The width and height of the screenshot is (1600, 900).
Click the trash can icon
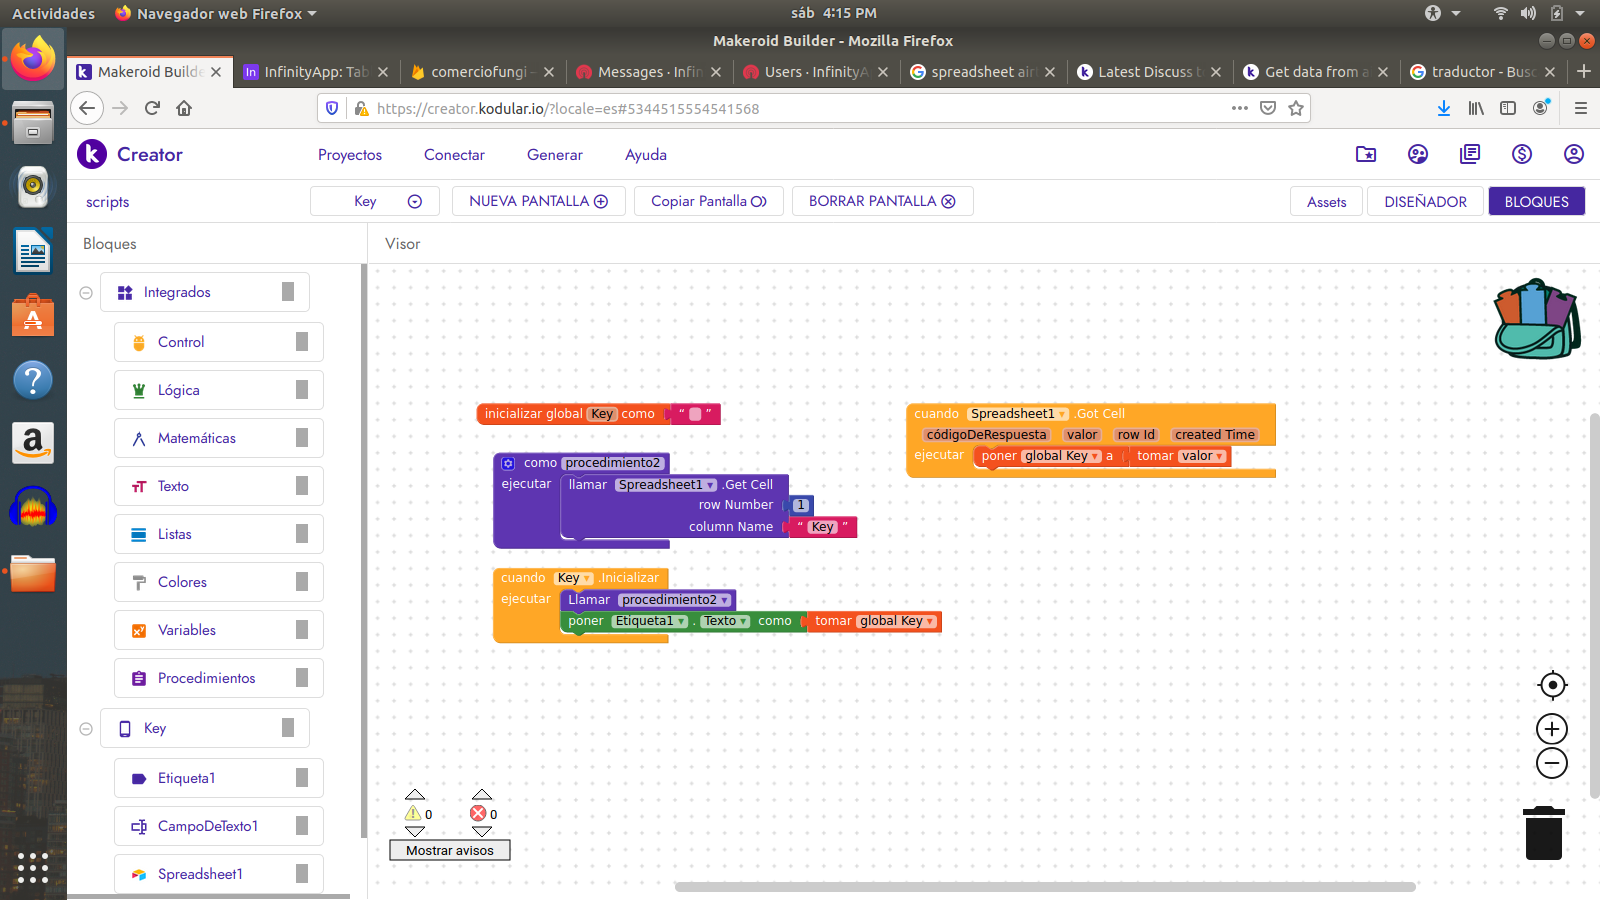point(1543,833)
